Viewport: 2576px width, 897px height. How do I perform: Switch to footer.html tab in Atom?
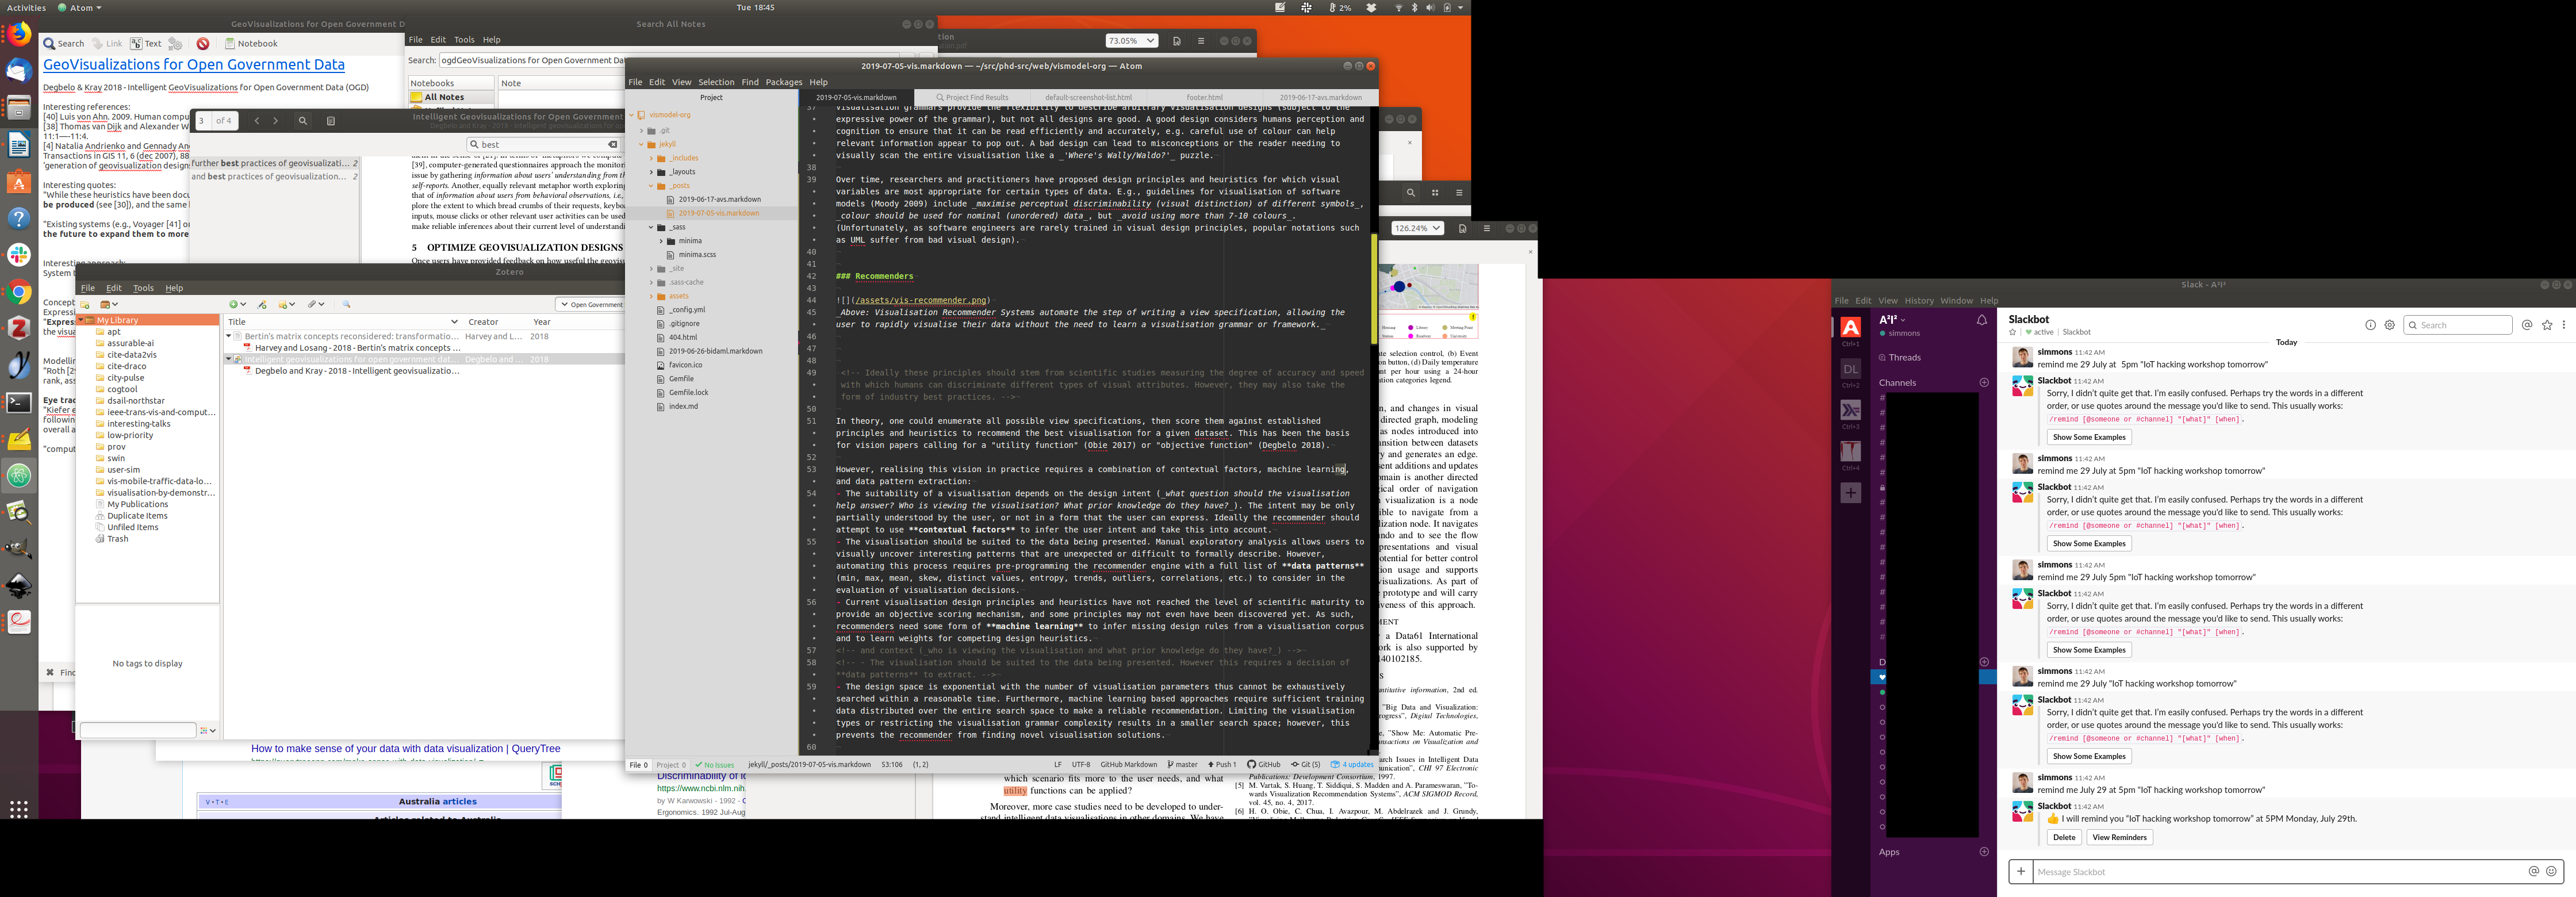tap(1204, 98)
